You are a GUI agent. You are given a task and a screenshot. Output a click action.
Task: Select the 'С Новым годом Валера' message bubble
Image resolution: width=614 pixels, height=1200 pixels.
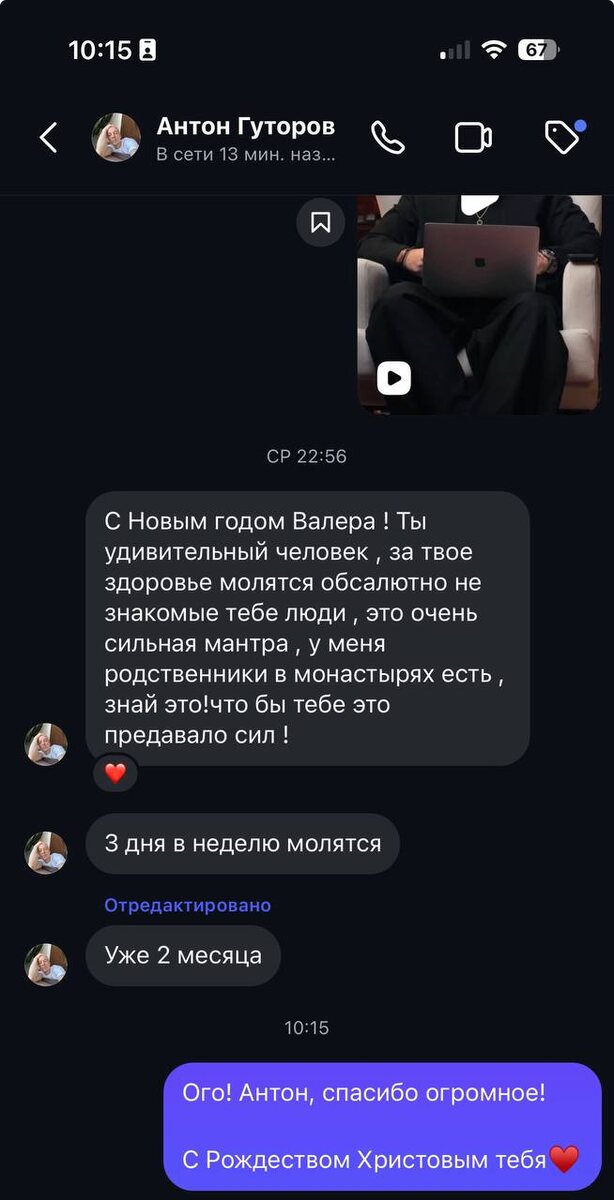tap(307, 628)
